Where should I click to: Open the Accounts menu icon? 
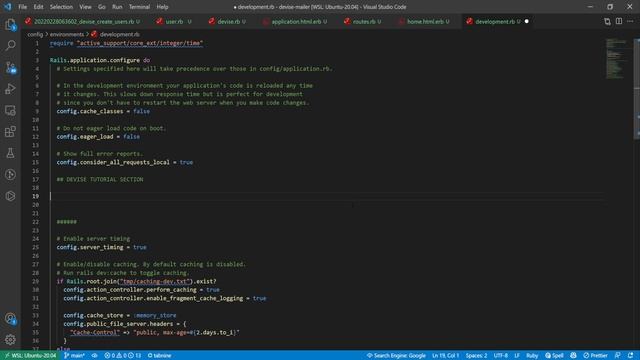click(x=10, y=319)
